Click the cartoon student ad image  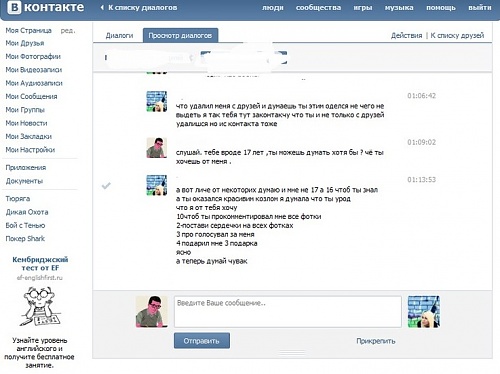click(x=40, y=307)
